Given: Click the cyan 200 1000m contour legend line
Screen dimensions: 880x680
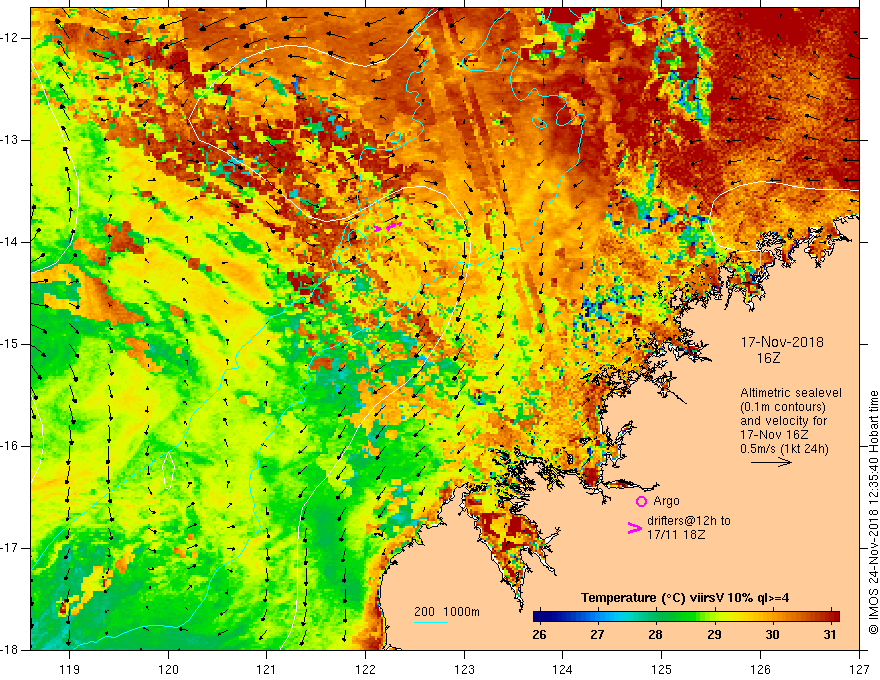Looking at the screenshot, I should point(431,623).
